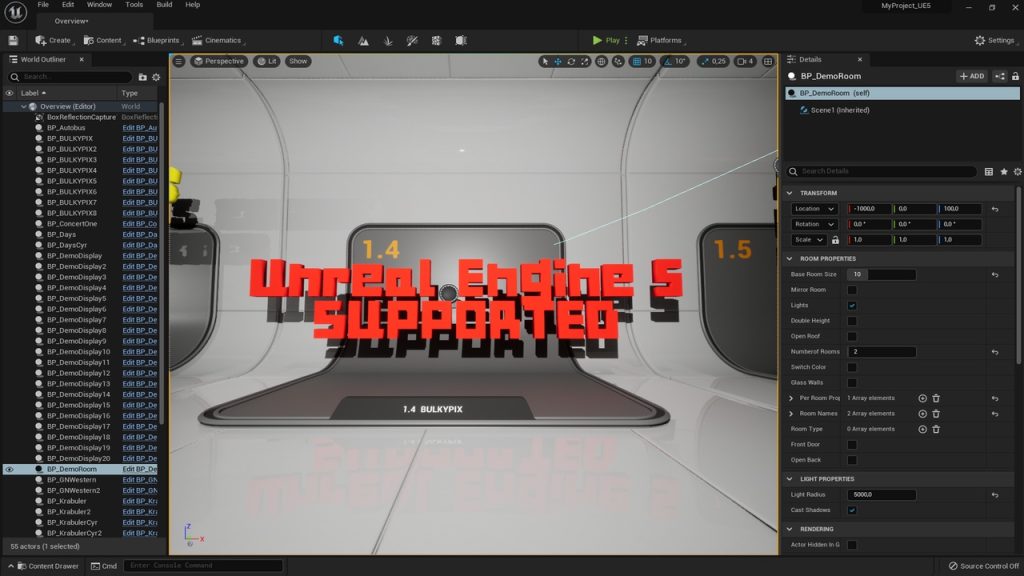Click the scale lock icon in Transform
This screenshot has height=576, width=1024.
click(x=835, y=240)
